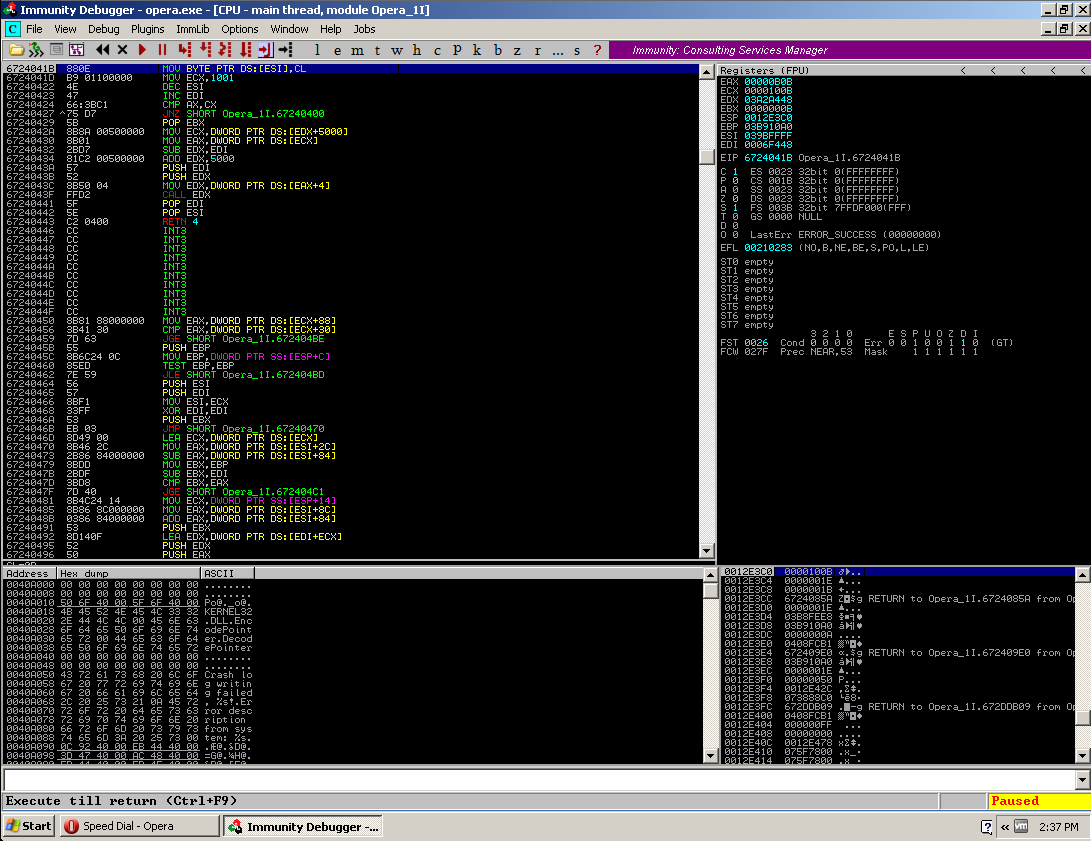Image resolution: width=1091 pixels, height=841 pixels.
Task: Click the Execute till return icon
Action: tap(265, 50)
